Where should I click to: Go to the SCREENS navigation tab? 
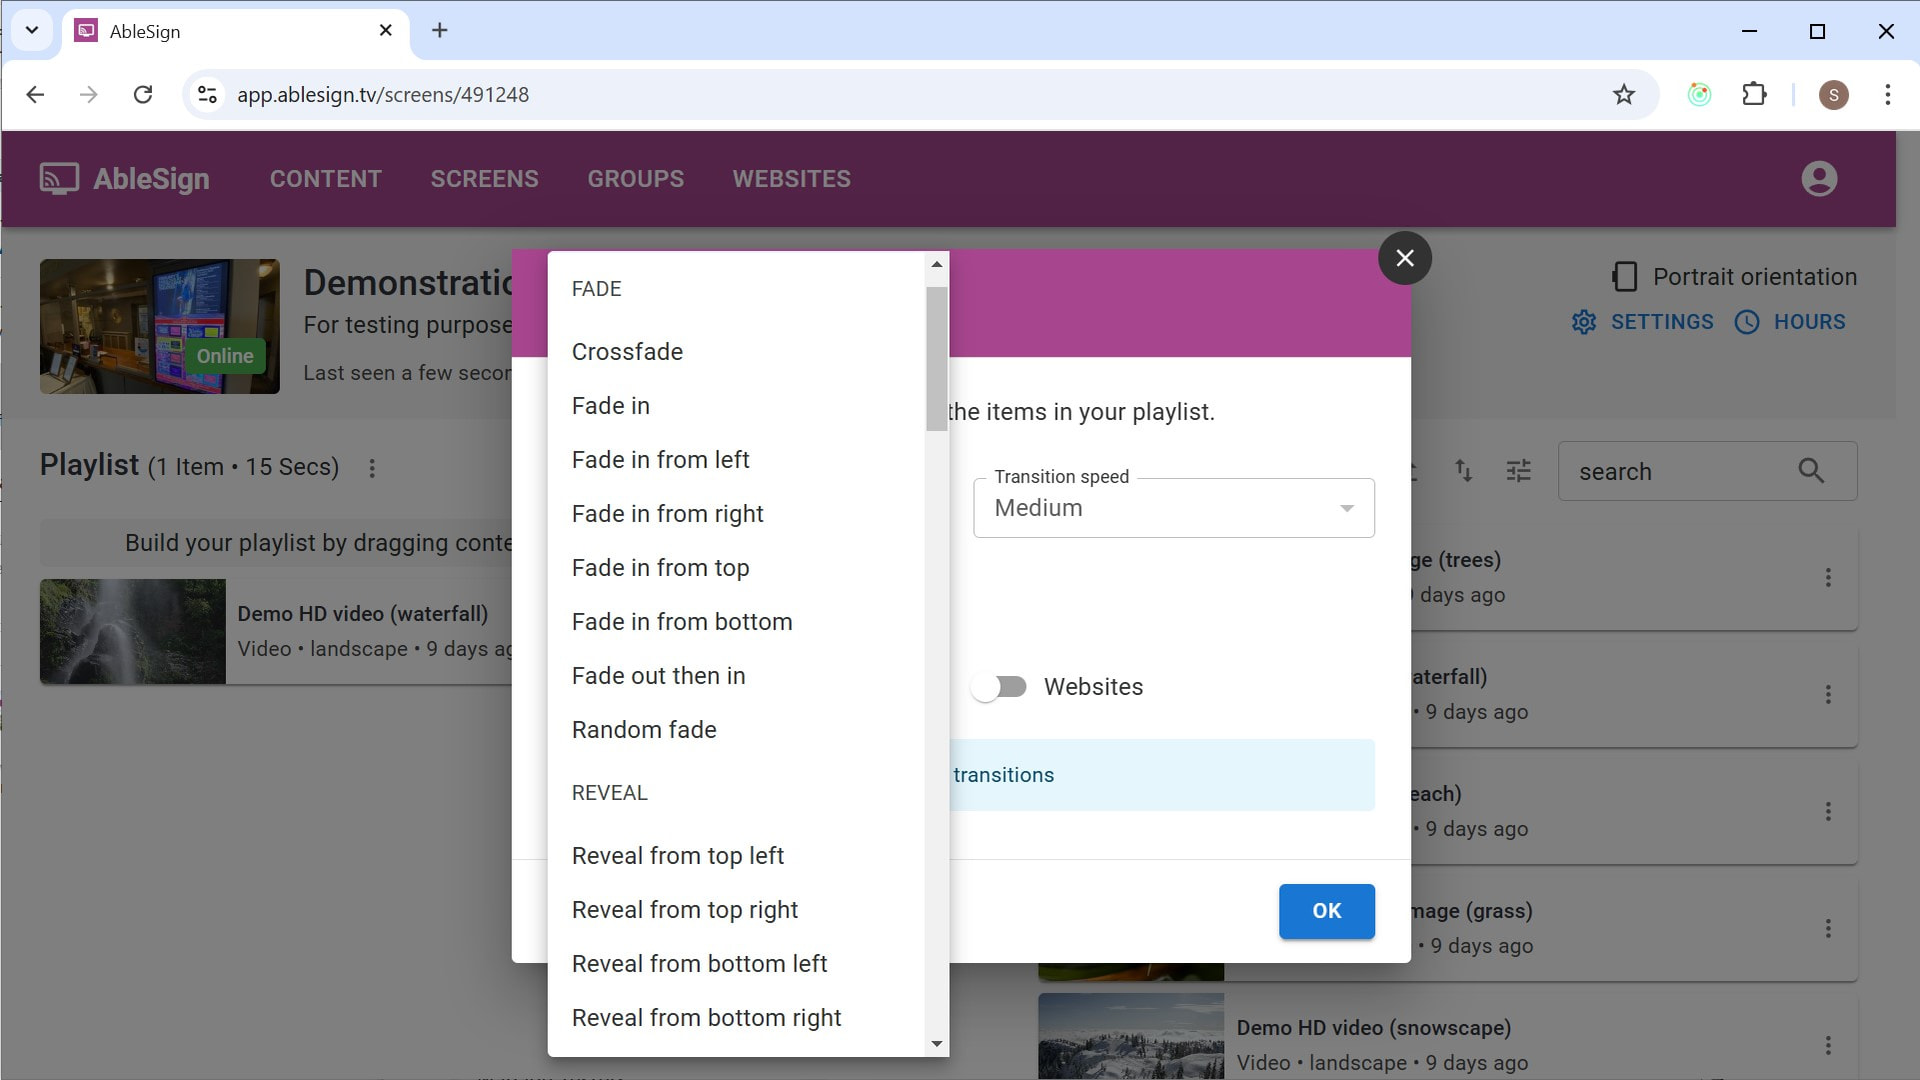[x=484, y=179]
